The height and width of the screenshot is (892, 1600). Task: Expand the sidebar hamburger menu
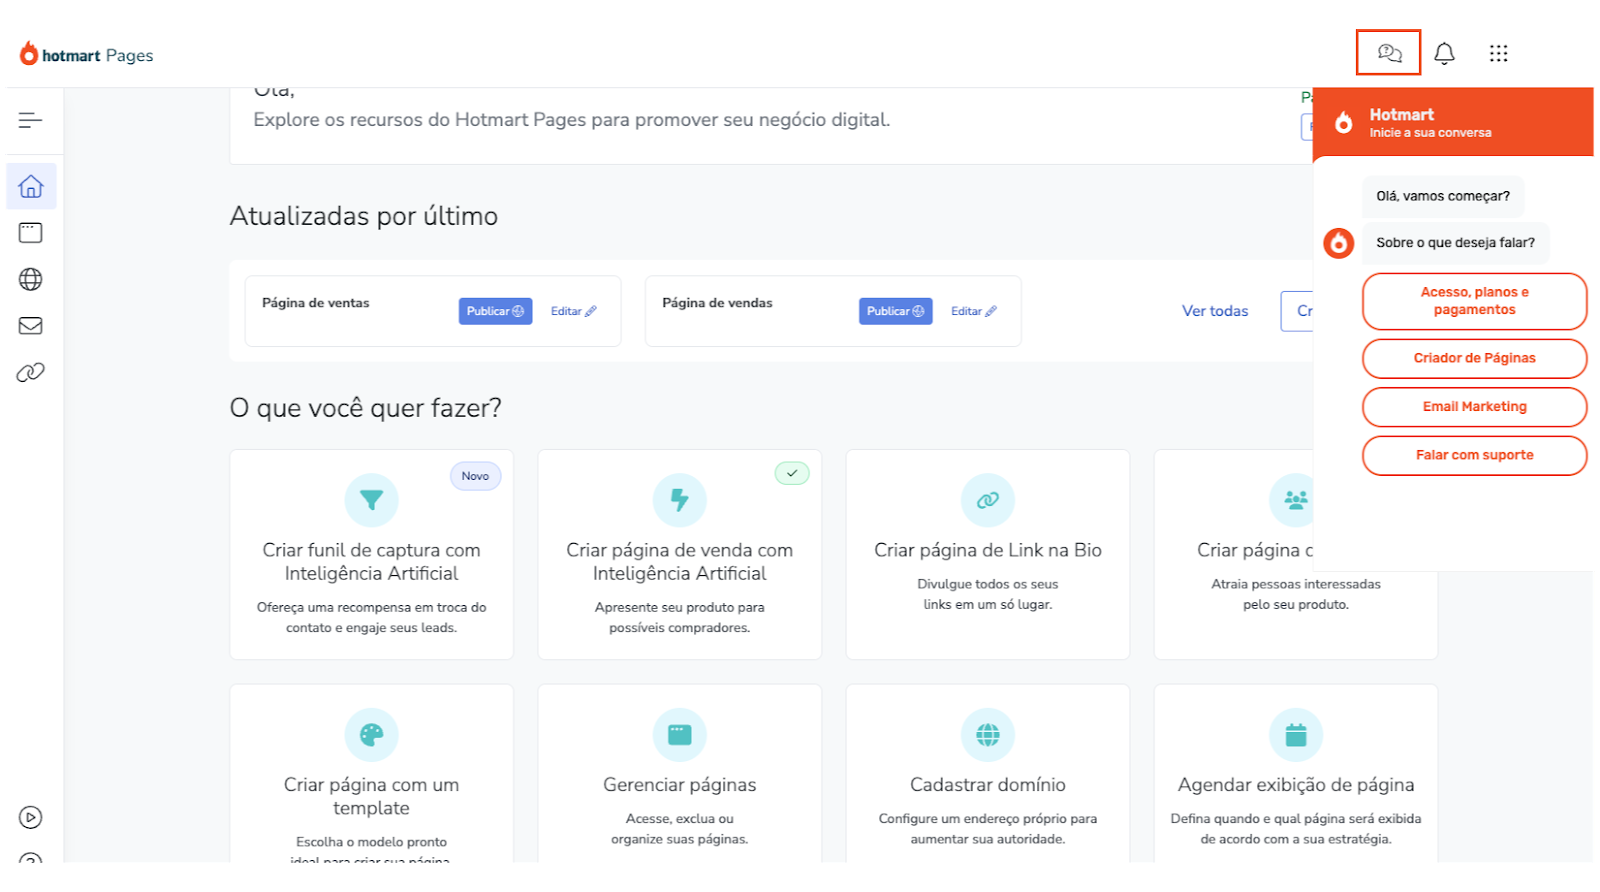[x=30, y=120]
